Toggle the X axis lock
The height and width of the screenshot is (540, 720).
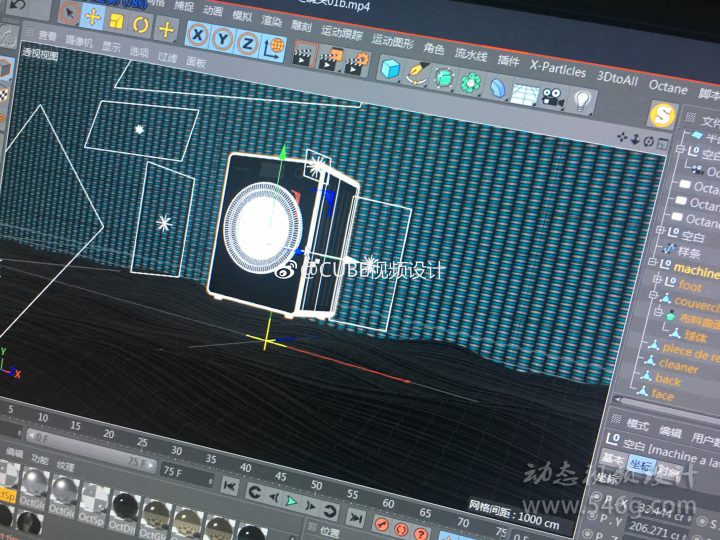click(198, 35)
